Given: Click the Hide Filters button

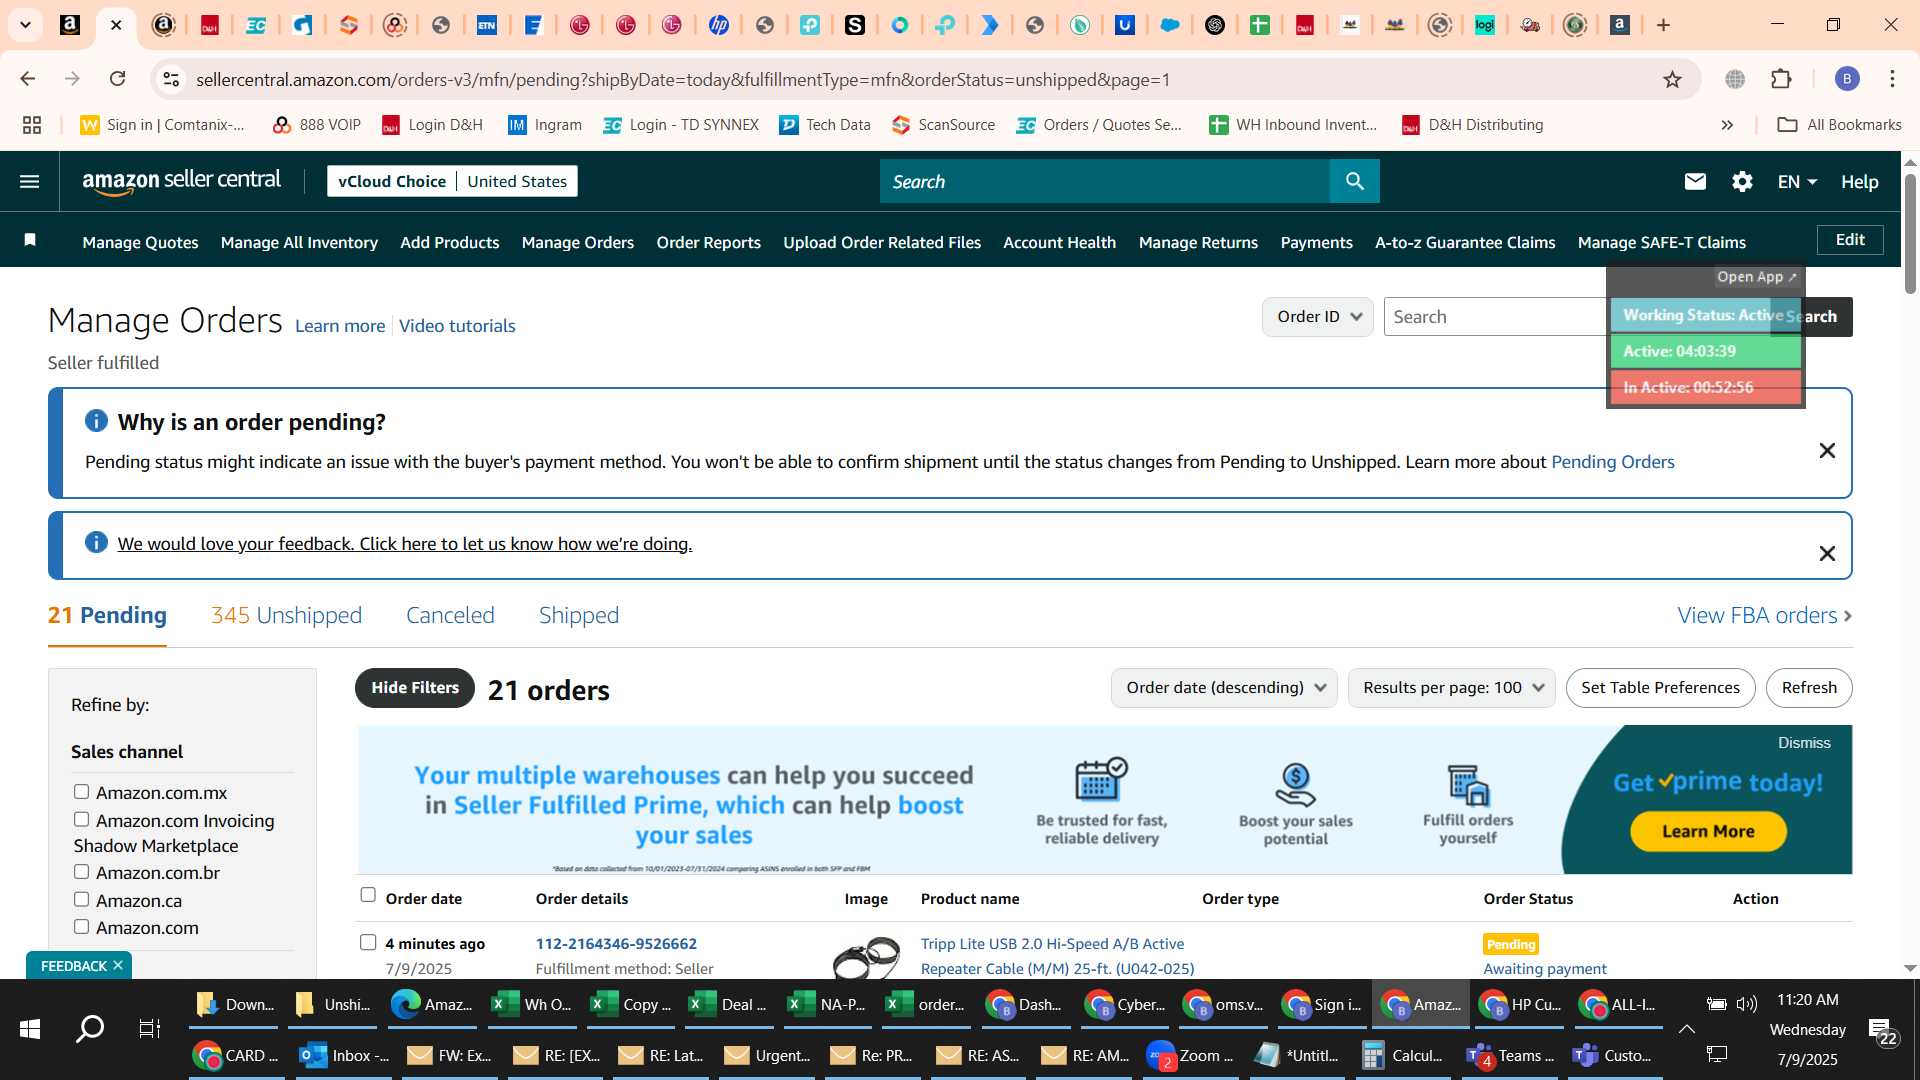Looking at the screenshot, I should click(415, 688).
